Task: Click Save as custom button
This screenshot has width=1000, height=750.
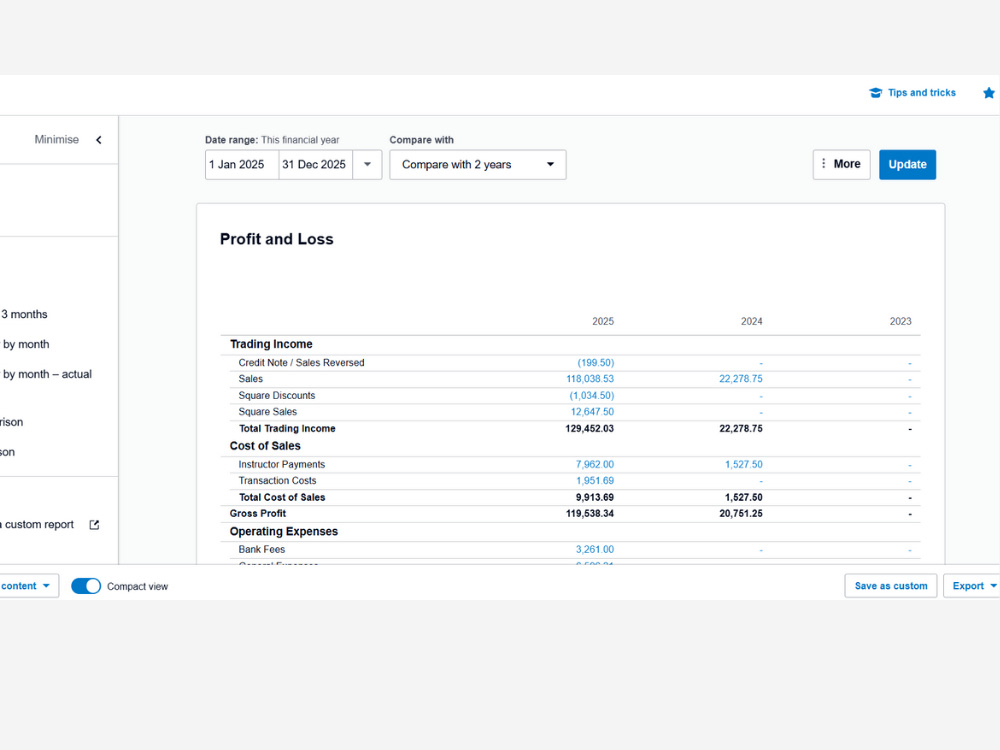Action: click(891, 585)
